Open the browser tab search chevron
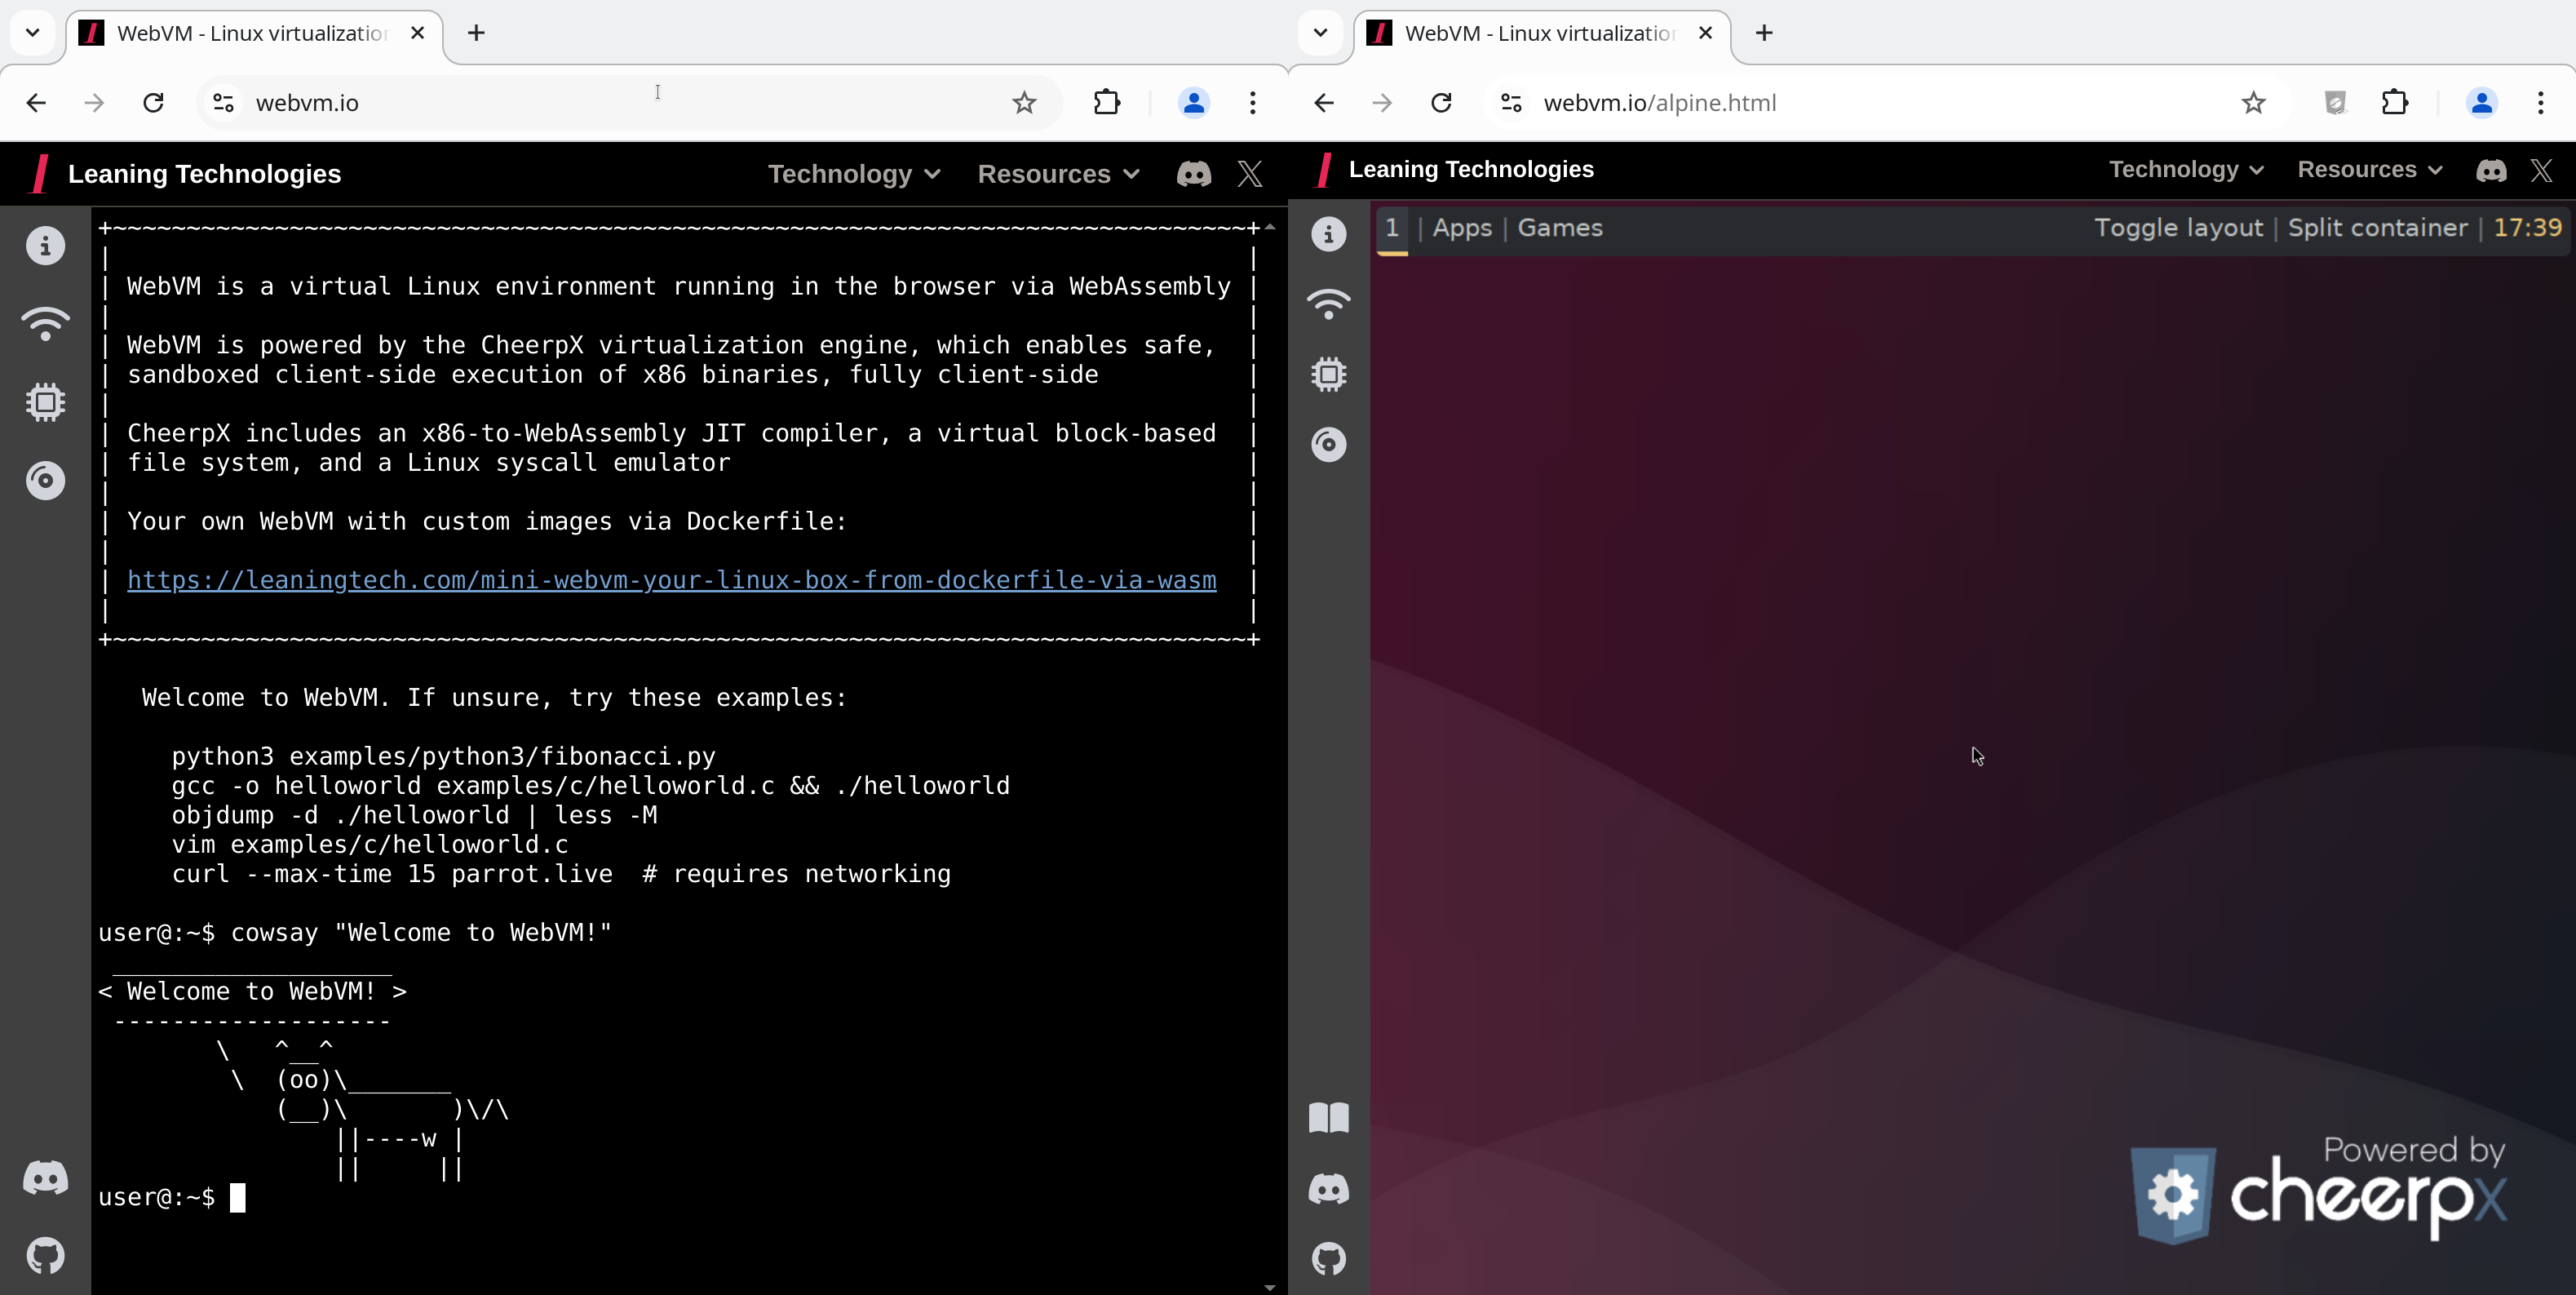2576x1295 pixels. tap(33, 32)
